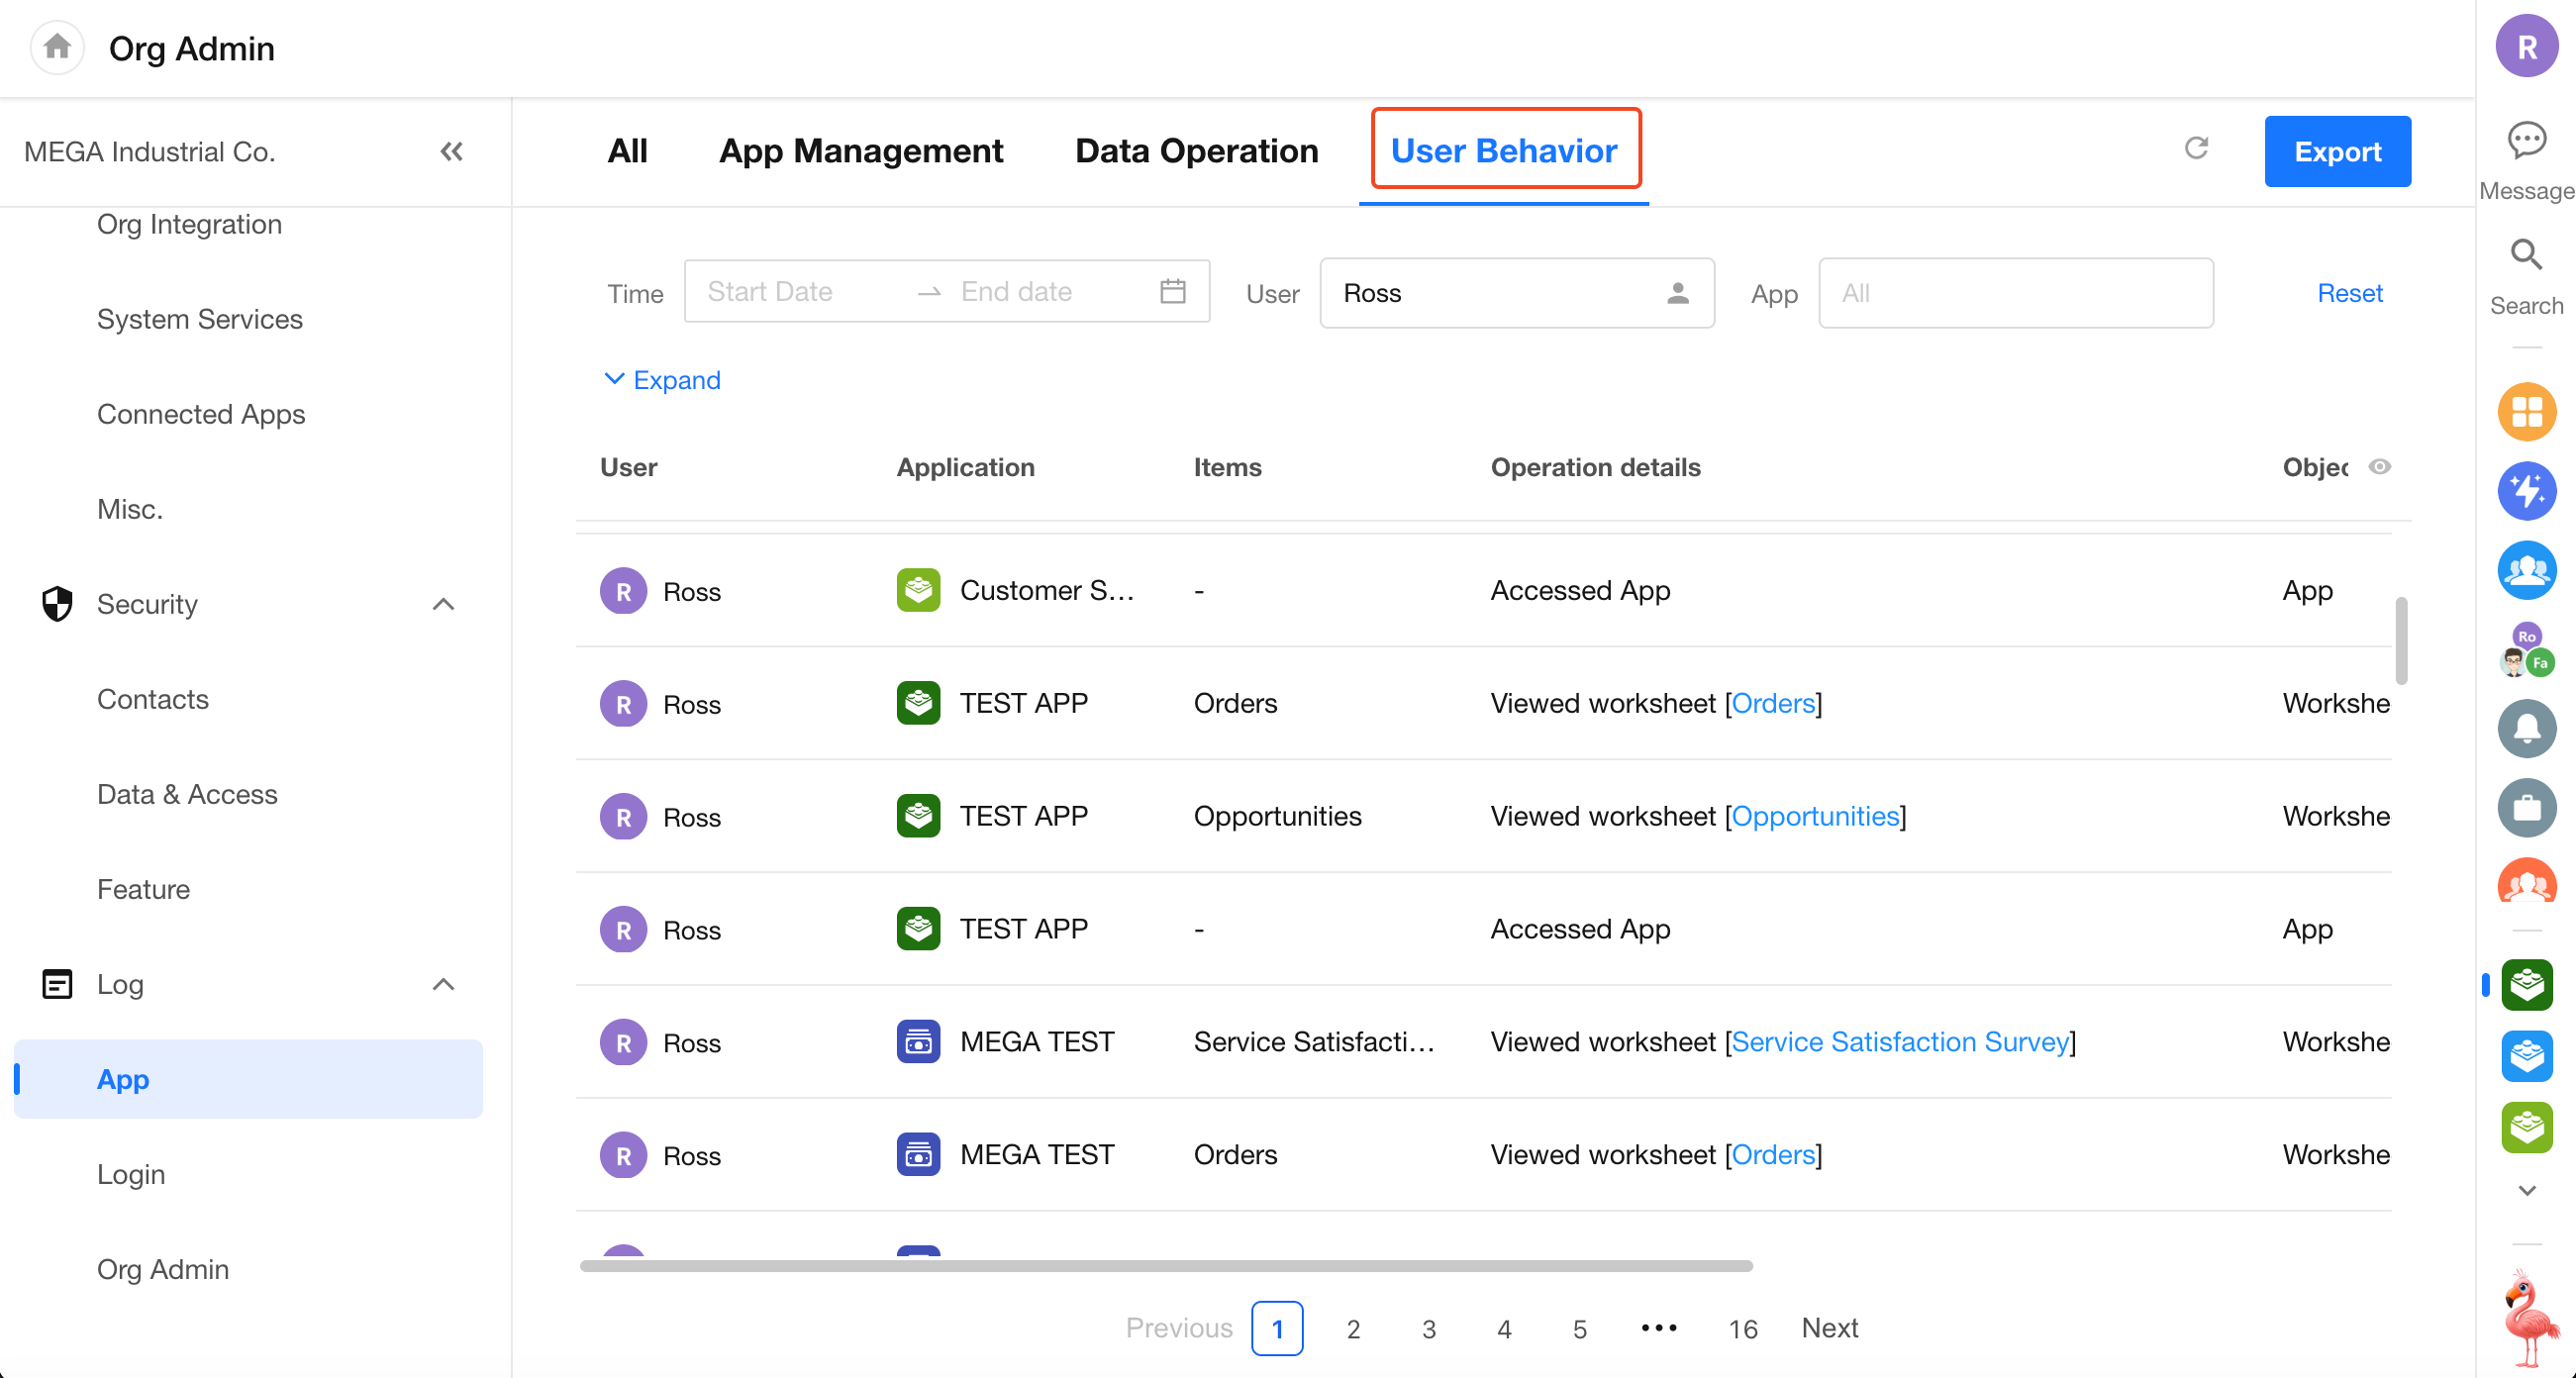
Task: Go to page 3 in pagination
Action: [1428, 1329]
